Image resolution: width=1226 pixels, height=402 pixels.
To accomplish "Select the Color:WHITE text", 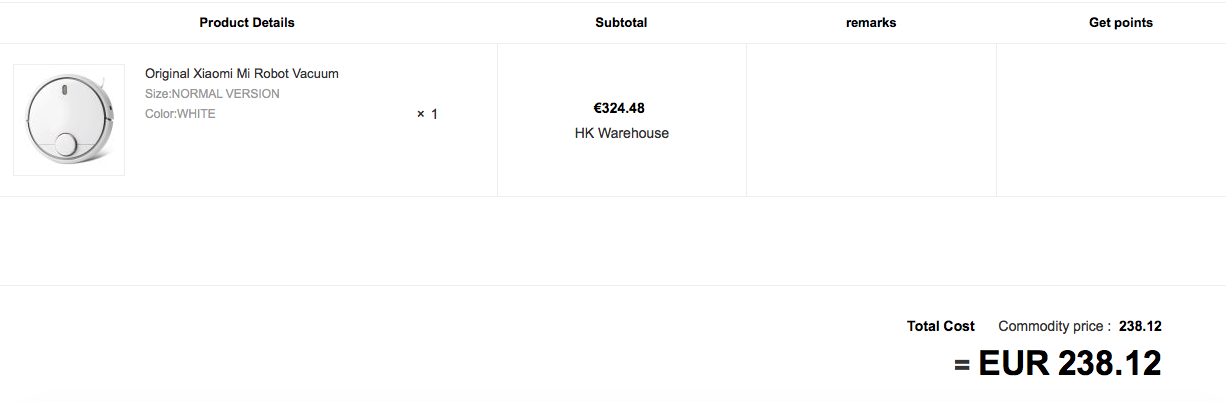I will [x=180, y=113].
